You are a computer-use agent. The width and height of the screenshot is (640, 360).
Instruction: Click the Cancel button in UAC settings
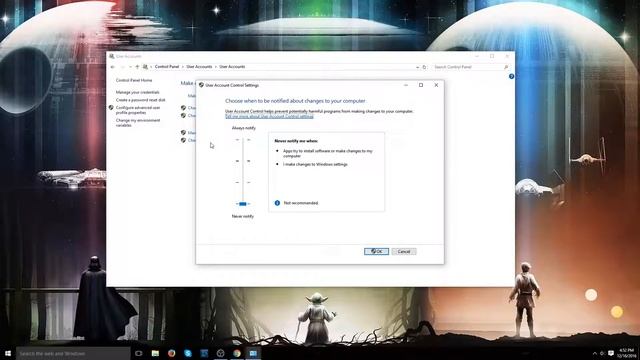click(404, 251)
